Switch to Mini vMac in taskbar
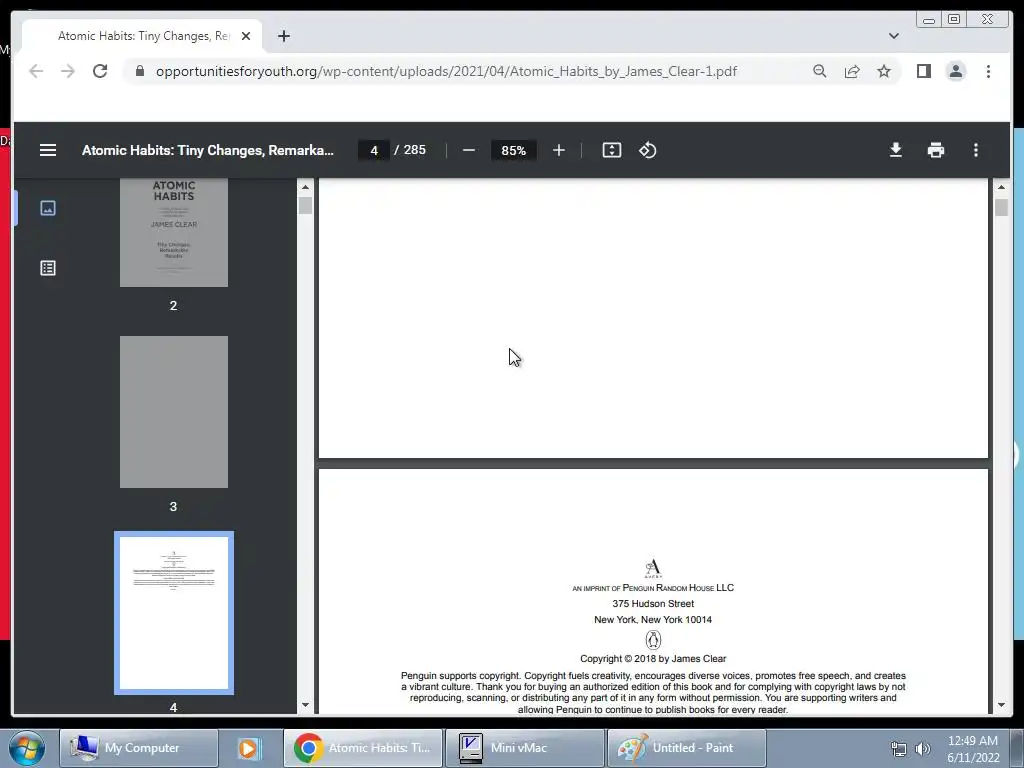 pos(524,748)
